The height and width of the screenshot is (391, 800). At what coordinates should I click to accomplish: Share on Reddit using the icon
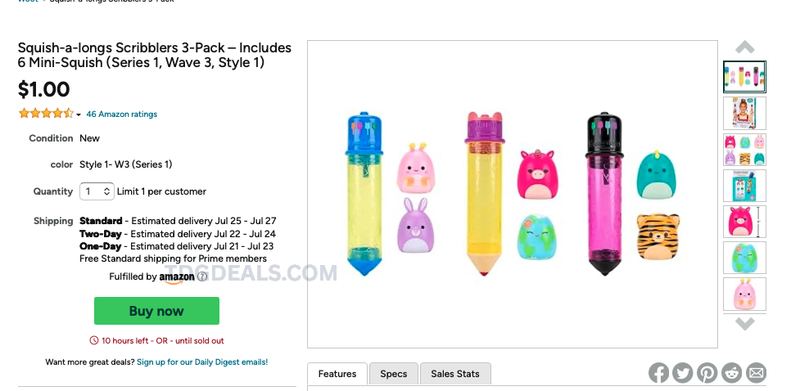(732, 373)
